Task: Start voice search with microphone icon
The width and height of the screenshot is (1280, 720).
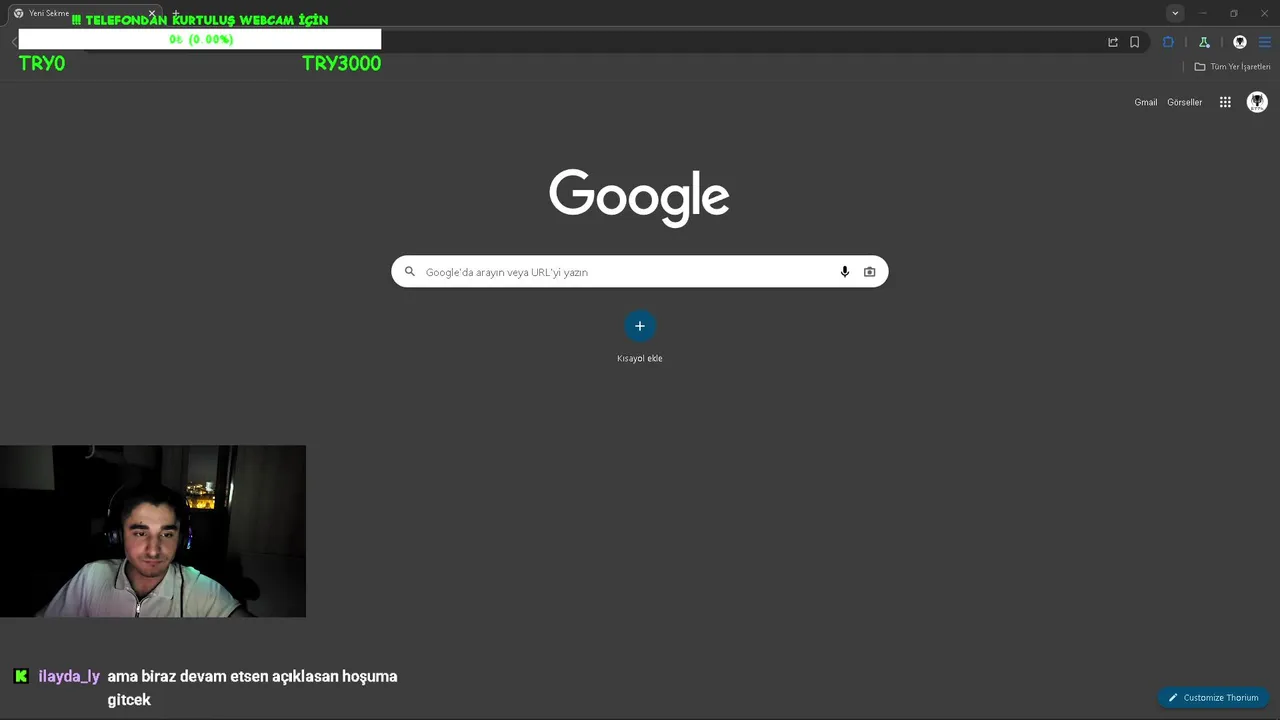Action: point(844,271)
